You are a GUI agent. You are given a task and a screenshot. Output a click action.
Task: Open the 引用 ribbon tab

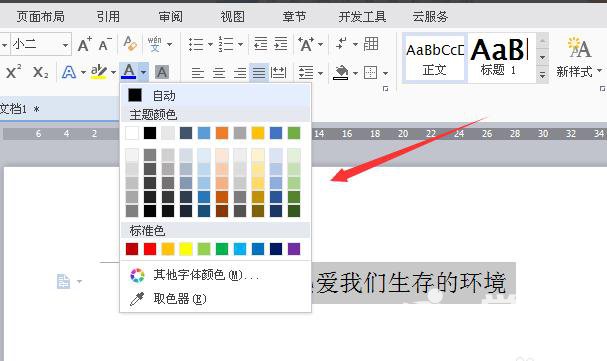(108, 17)
